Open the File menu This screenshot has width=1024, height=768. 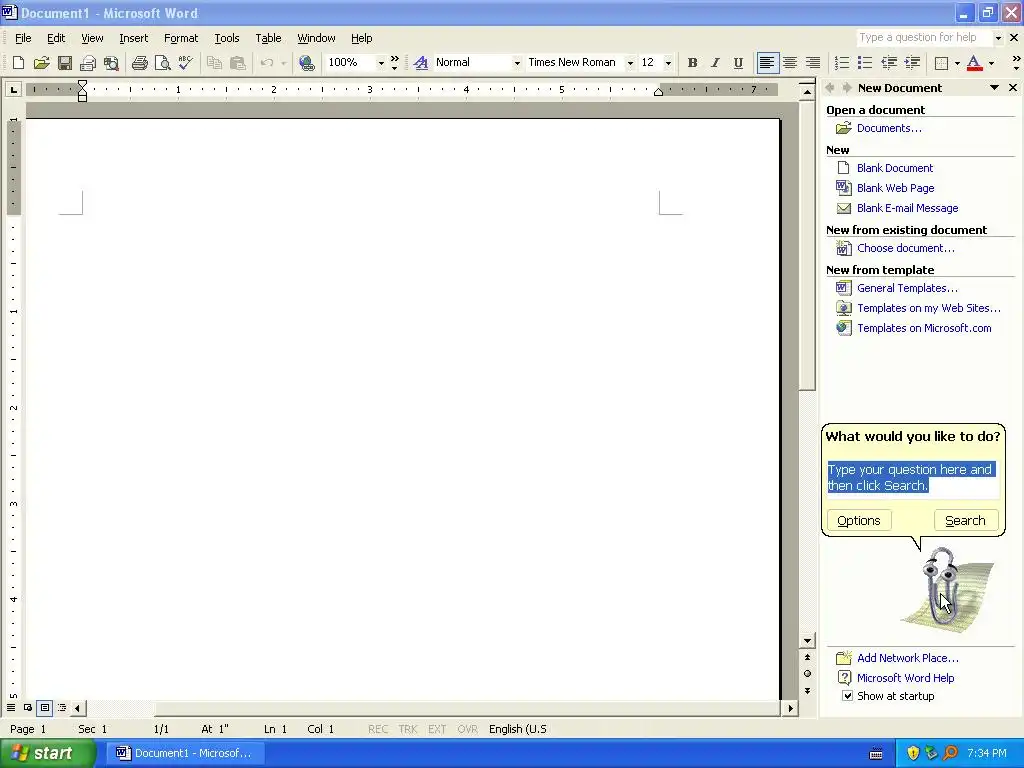tap(23, 38)
